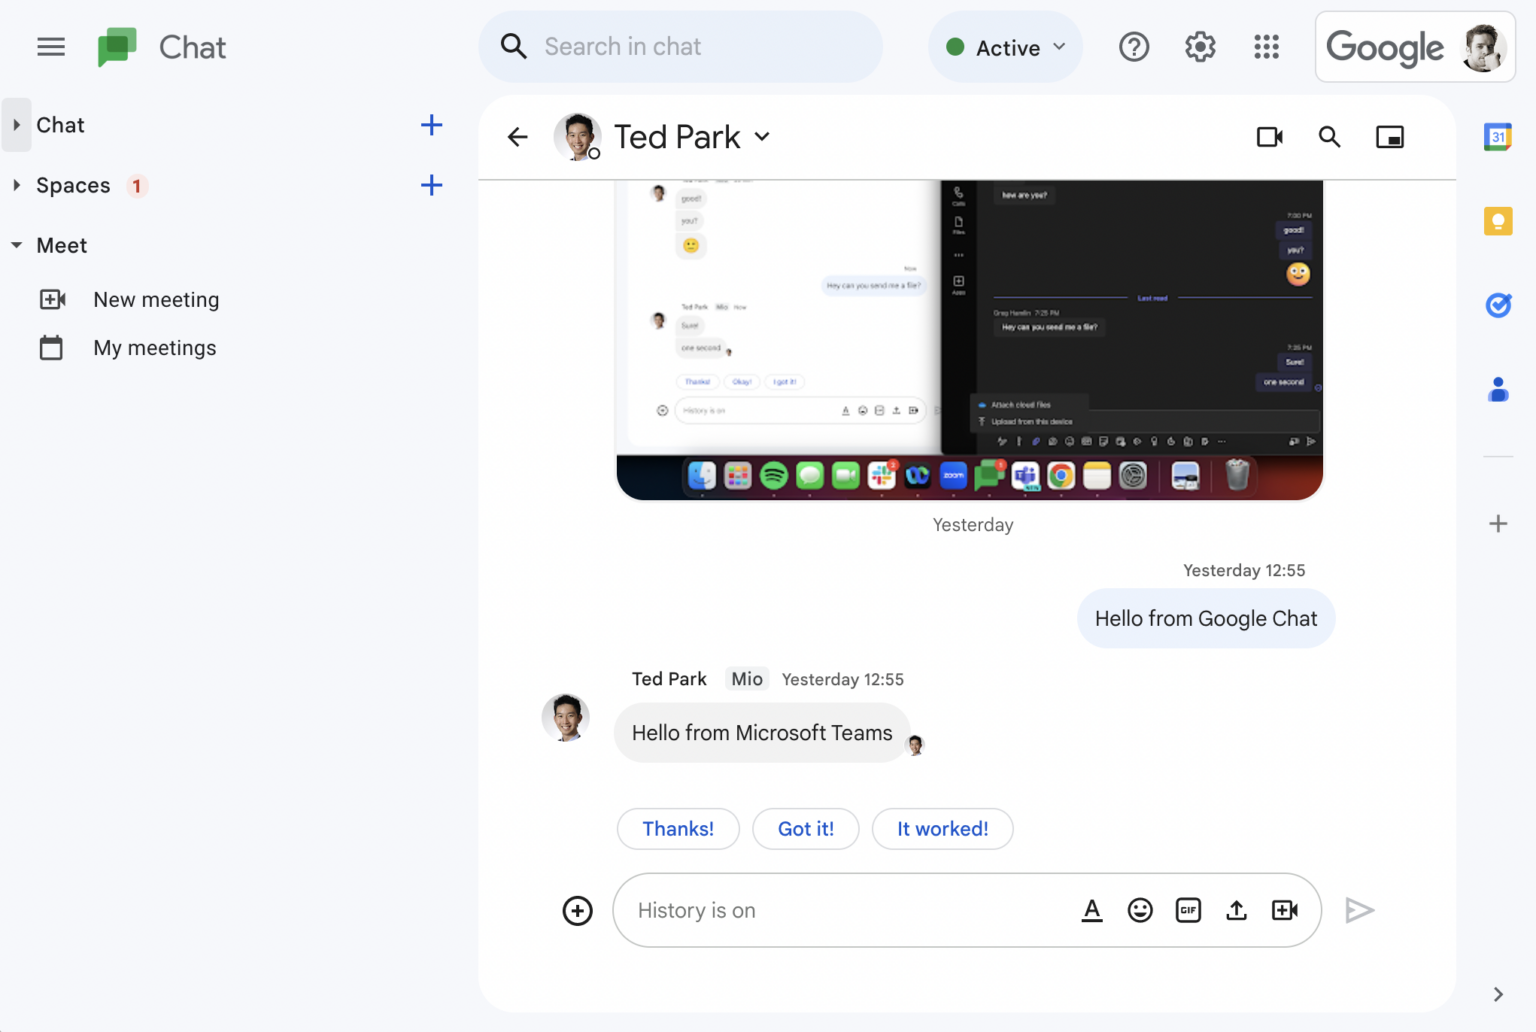Click the message input field
This screenshot has width=1536, height=1032.
coord(850,910)
